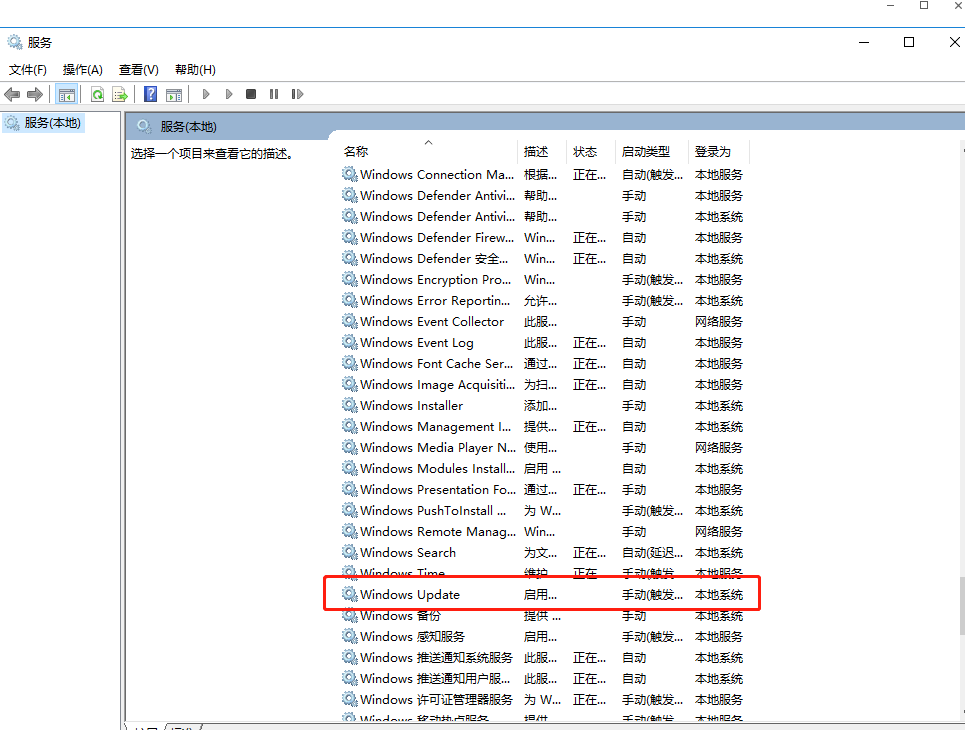Select Windows 推送通知系统服务 row
Viewport: 965px width, 730px height.
[542, 657]
